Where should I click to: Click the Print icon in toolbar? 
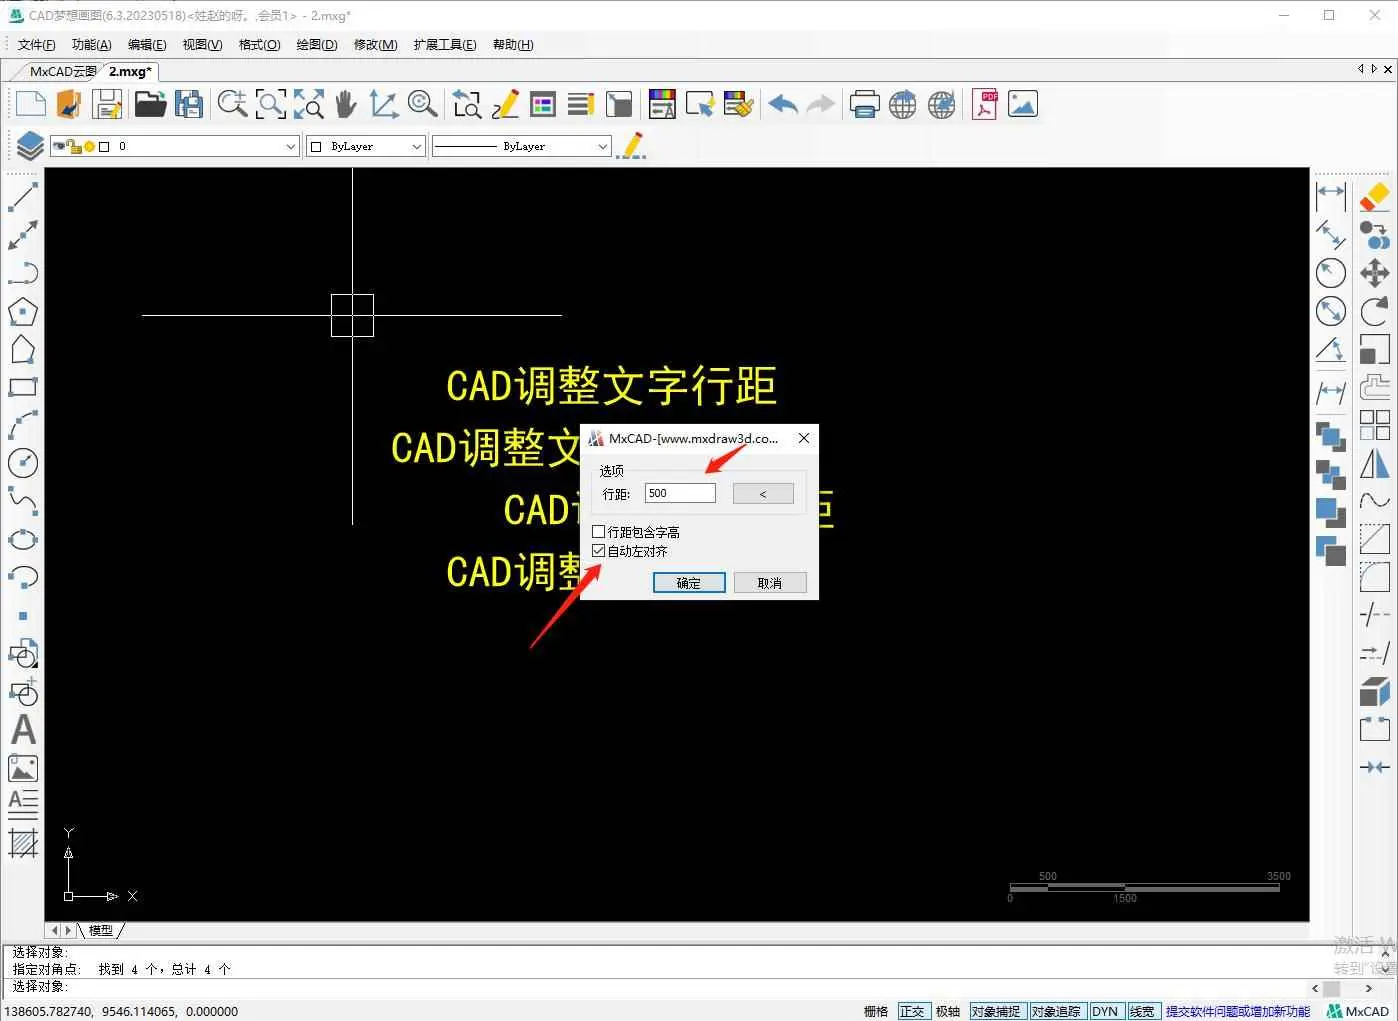(864, 105)
